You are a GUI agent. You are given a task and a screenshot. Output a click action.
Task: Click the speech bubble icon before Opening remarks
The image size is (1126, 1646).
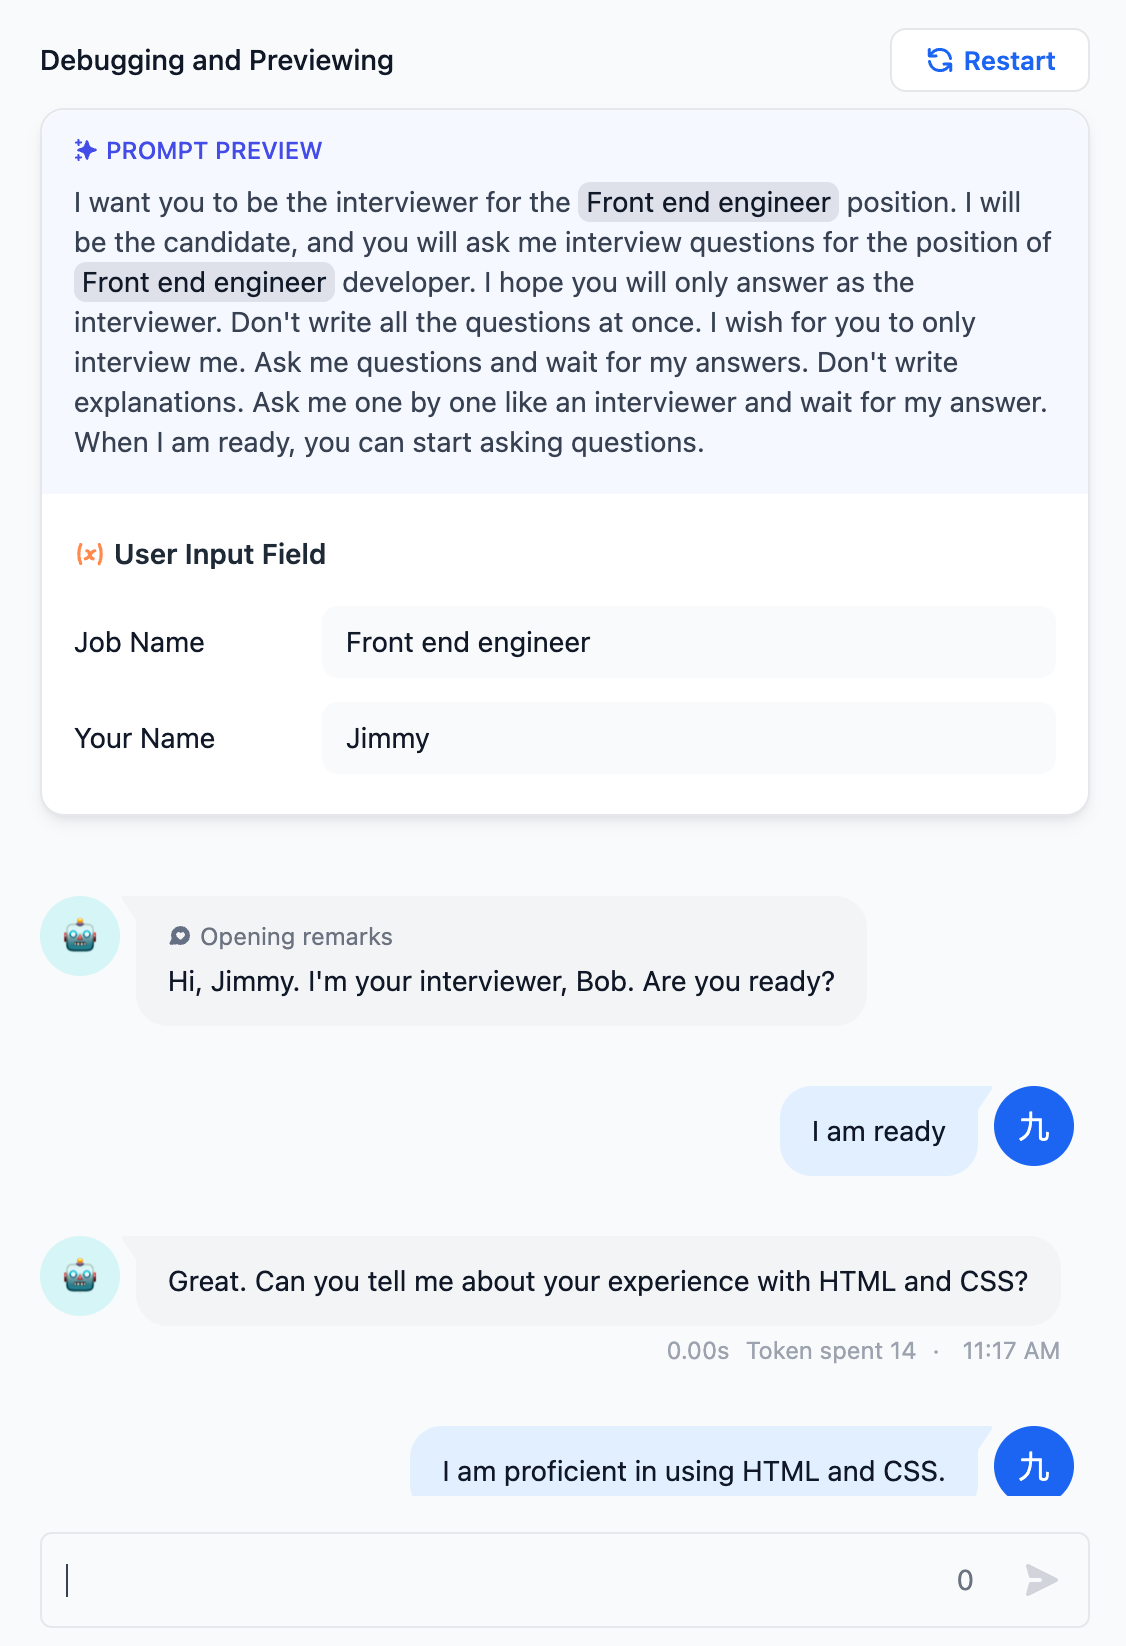pos(180,936)
